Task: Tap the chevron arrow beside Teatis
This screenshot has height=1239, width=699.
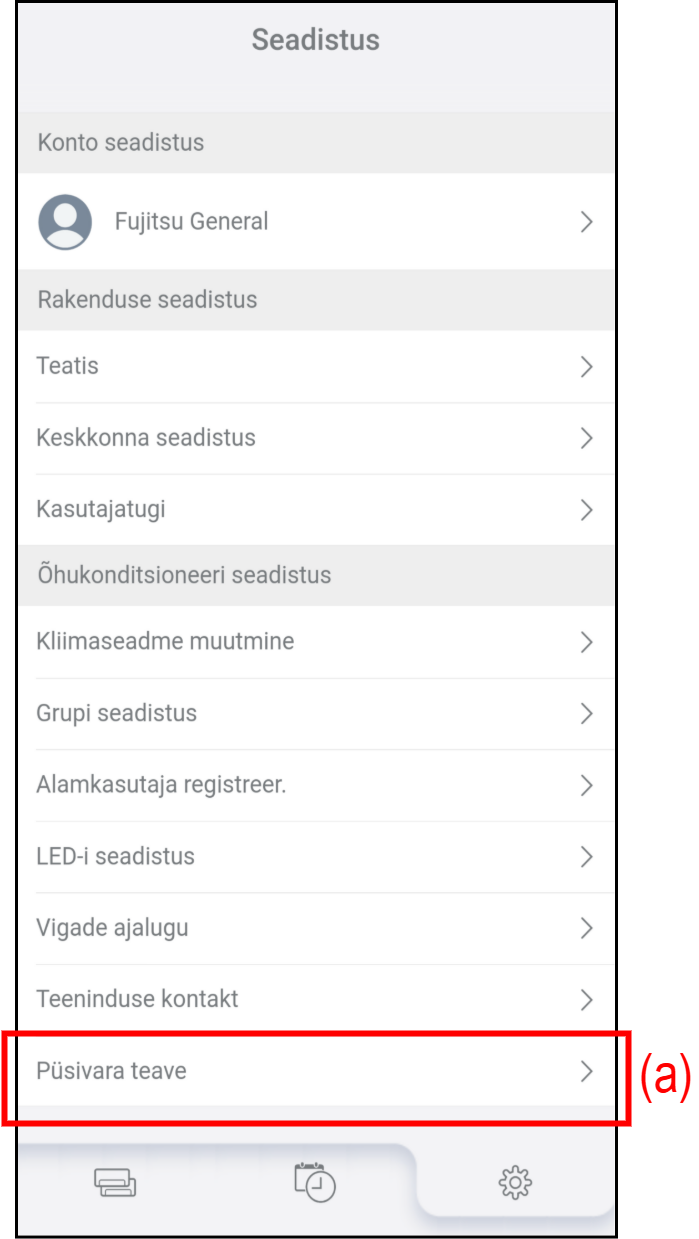Action: 587,367
